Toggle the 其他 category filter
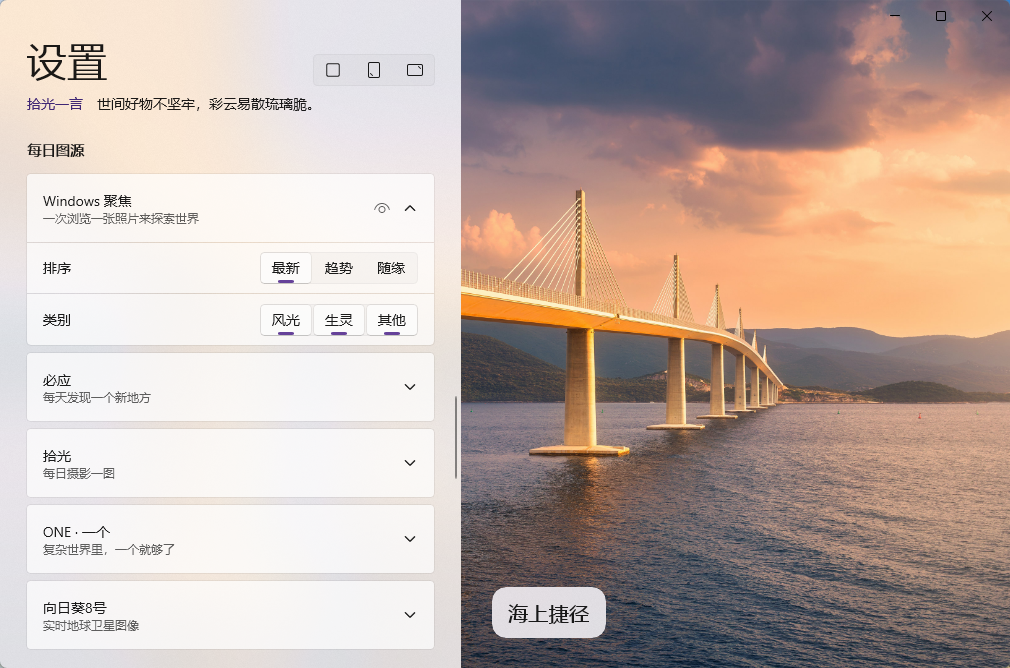The height and width of the screenshot is (668, 1010). click(391, 320)
